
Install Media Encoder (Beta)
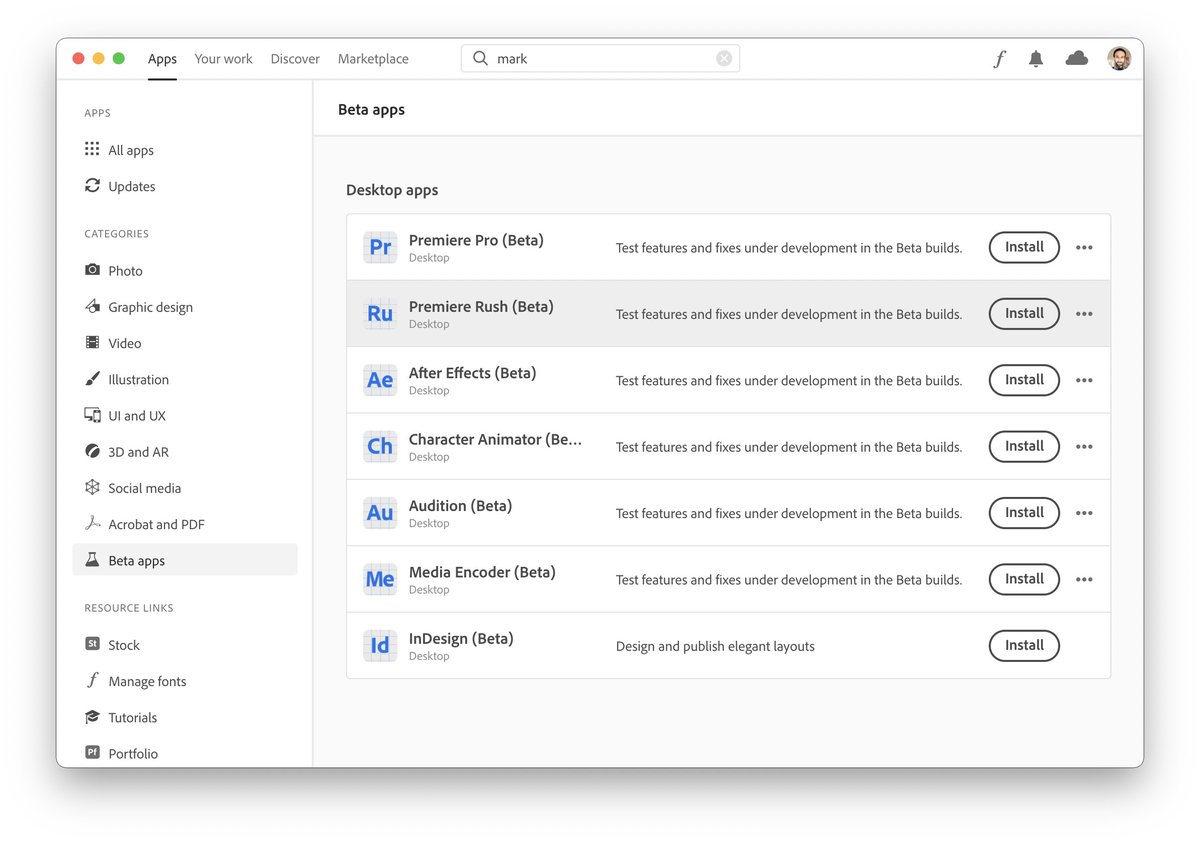[x=1024, y=579]
